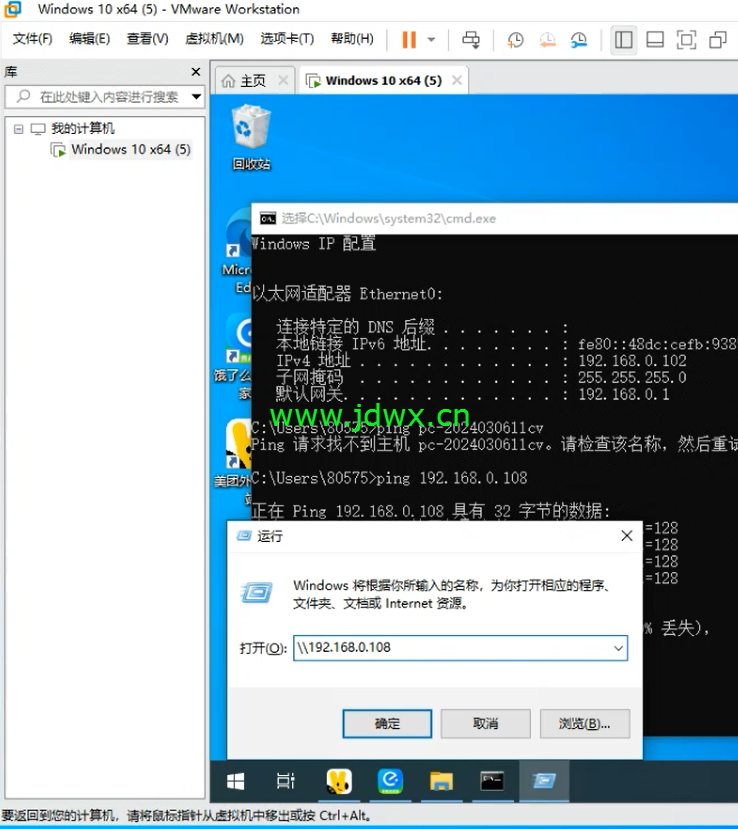Screen dimensions: 738x829
Task: Click the 255.255.255.0 subnet mask text
Action: pyautogui.click(x=632, y=377)
